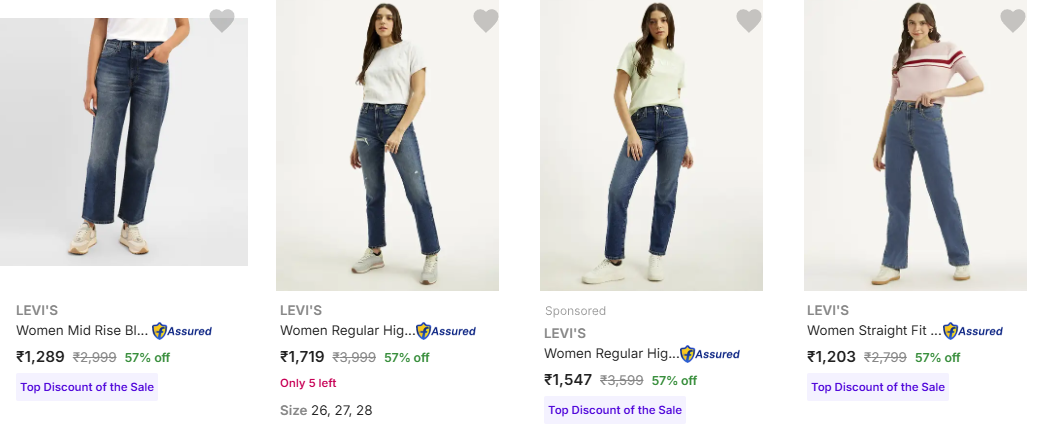Screen dimensions: 1039x426
Task: Click Assured badge on Women Mid Rise jeans
Action: (182, 331)
